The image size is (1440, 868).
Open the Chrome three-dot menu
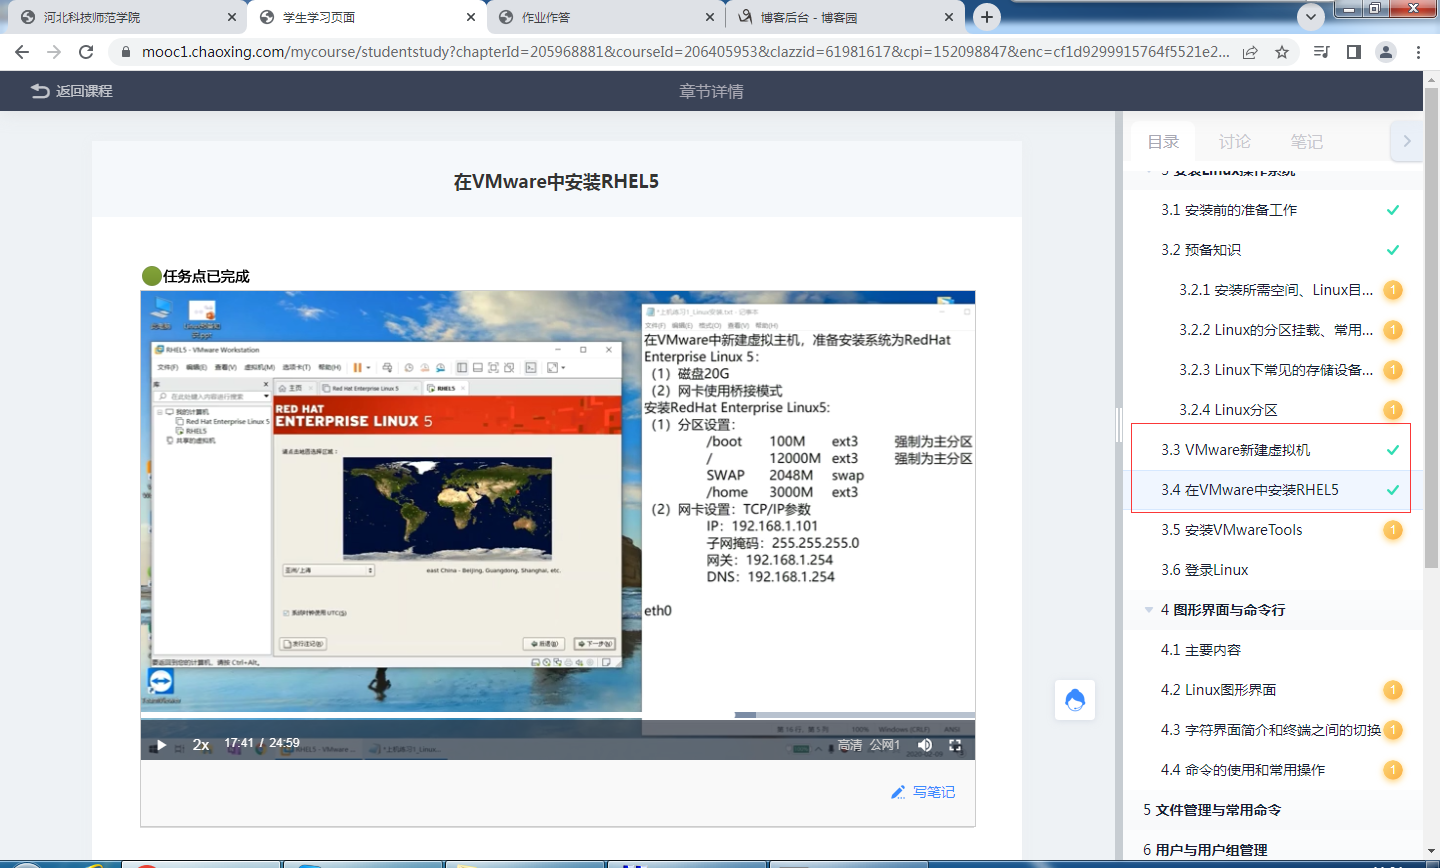[1418, 52]
